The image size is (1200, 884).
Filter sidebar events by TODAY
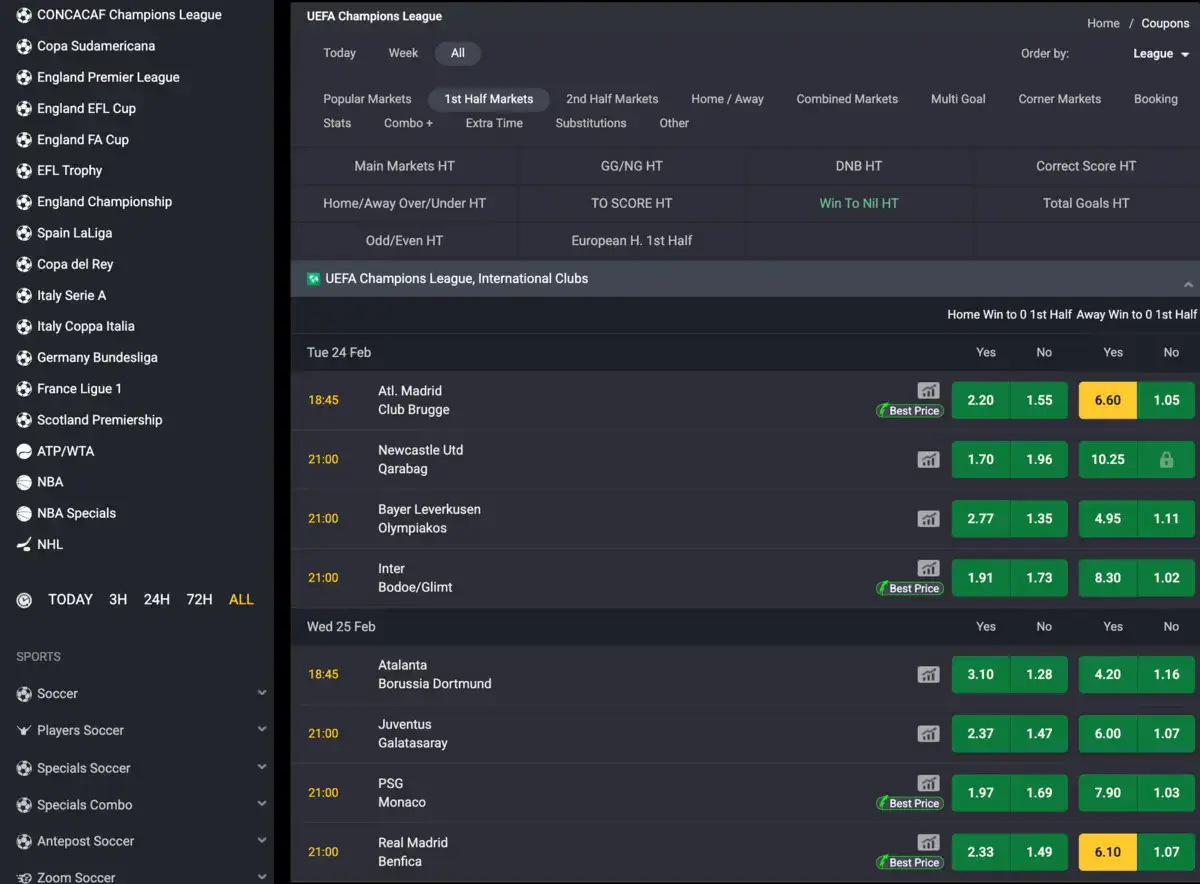70,600
